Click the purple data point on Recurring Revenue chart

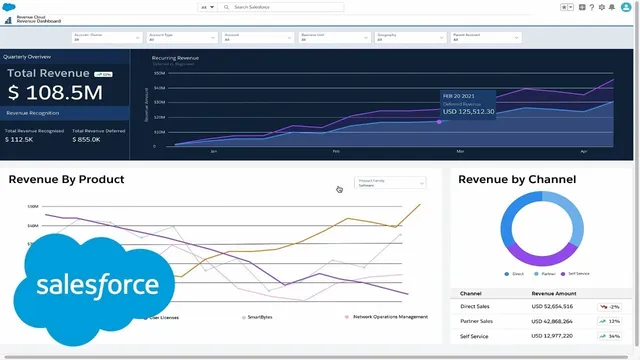tap(439, 122)
